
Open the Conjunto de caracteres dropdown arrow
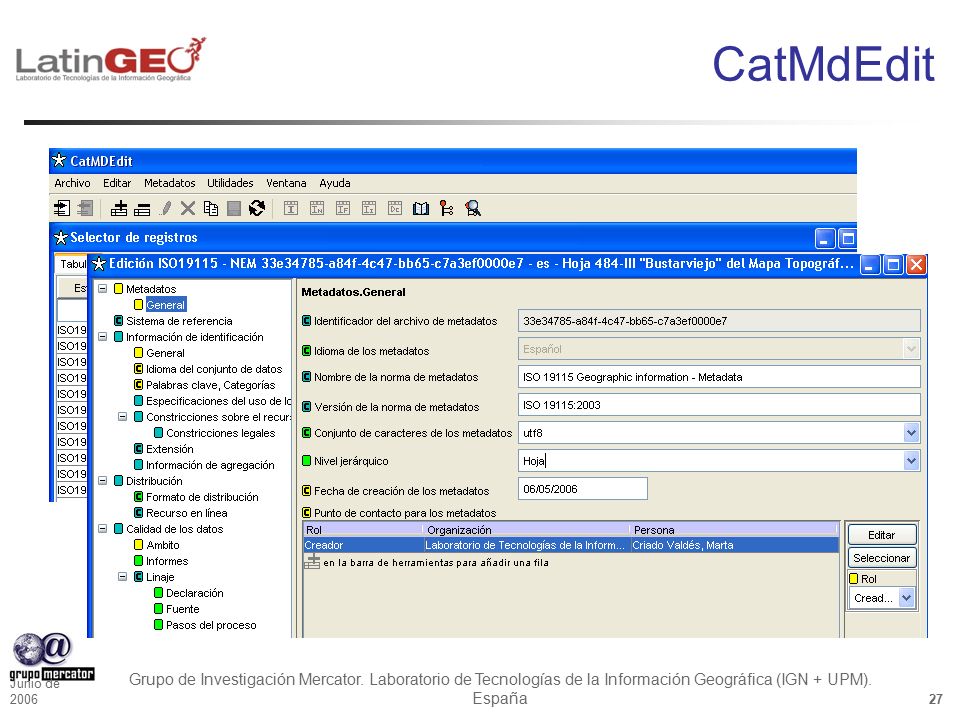point(911,433)
